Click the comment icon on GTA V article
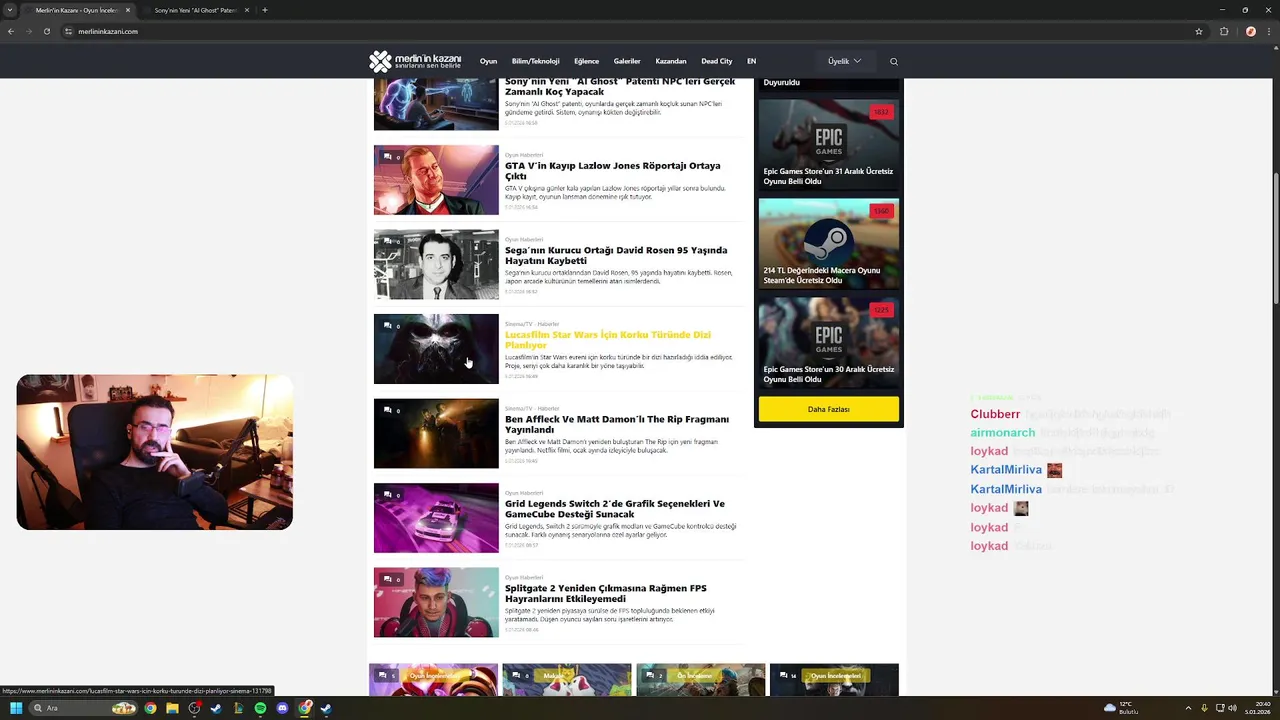This screenshot has height=720, width=1280. point(387,157)
